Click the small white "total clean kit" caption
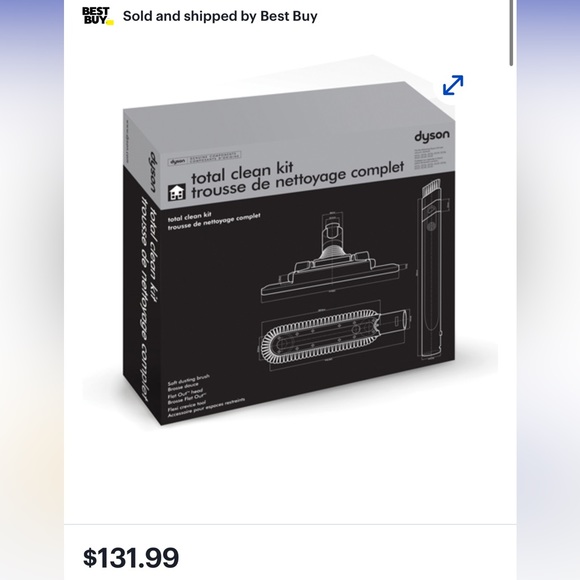580x580 pixels. [189, 216]
